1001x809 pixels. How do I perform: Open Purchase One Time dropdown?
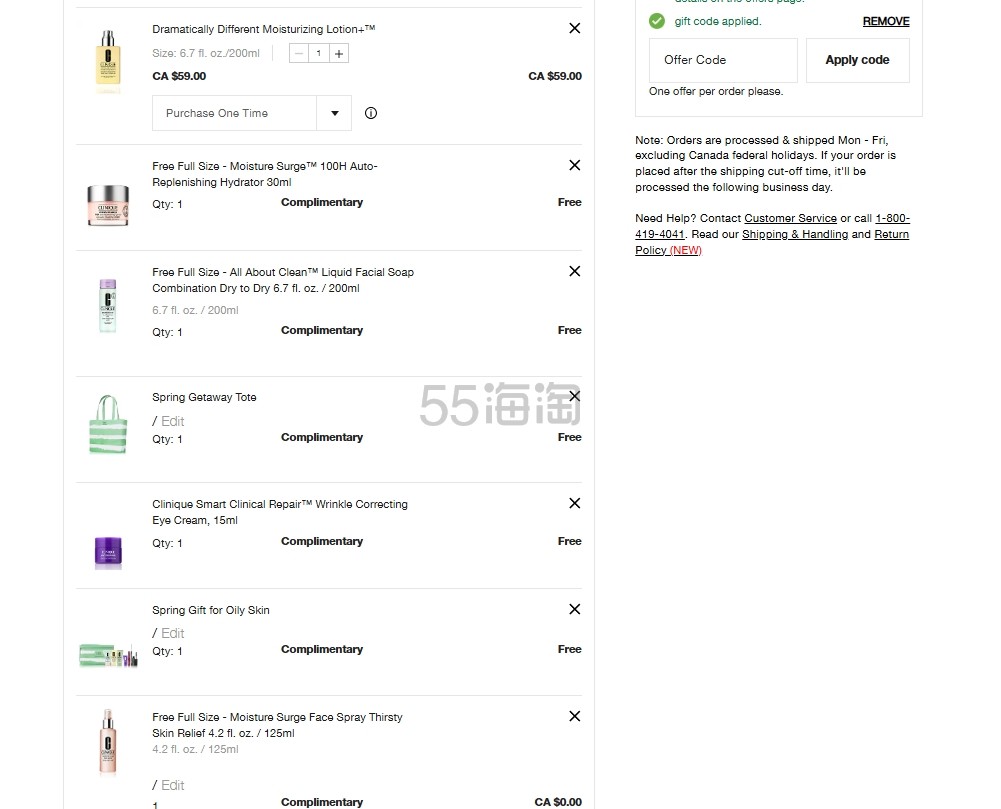click(x=252, y=113)
